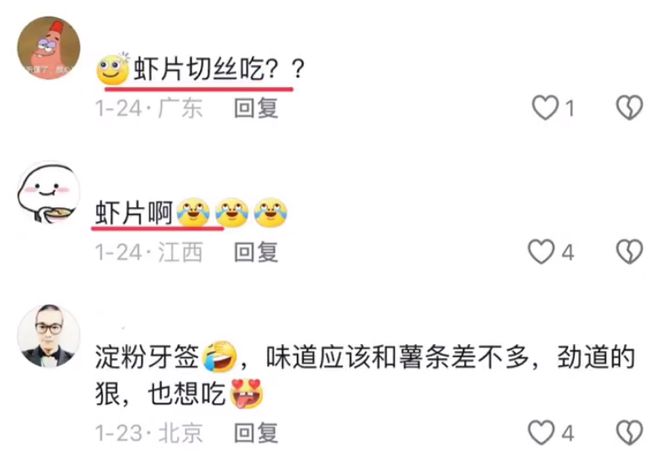Click the smiling emoji before 虾片切丝吃
The image size is (660, 464).
click(x=113, y=68)
